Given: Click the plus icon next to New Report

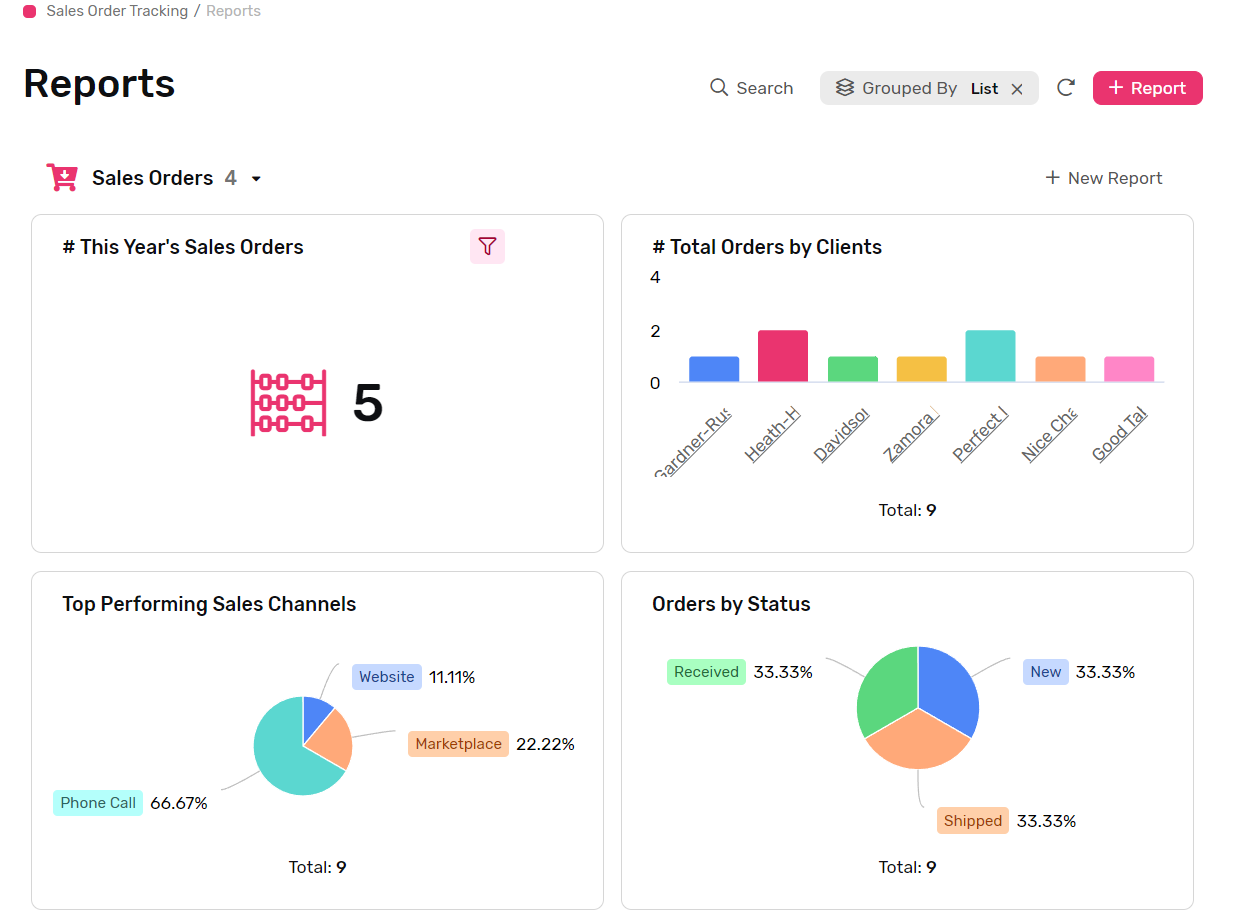Looking at the screenshot, I should (1052, 177).
